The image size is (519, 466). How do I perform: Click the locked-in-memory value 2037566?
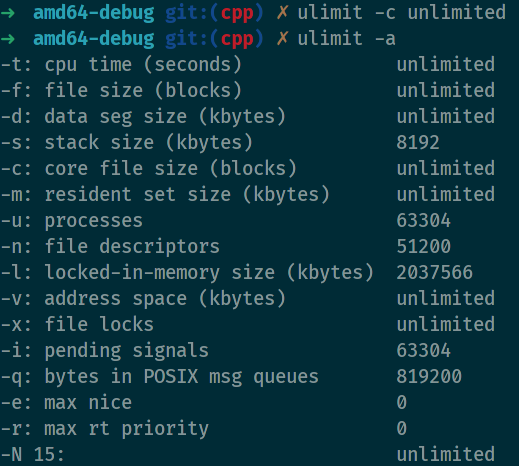point(435,273)
